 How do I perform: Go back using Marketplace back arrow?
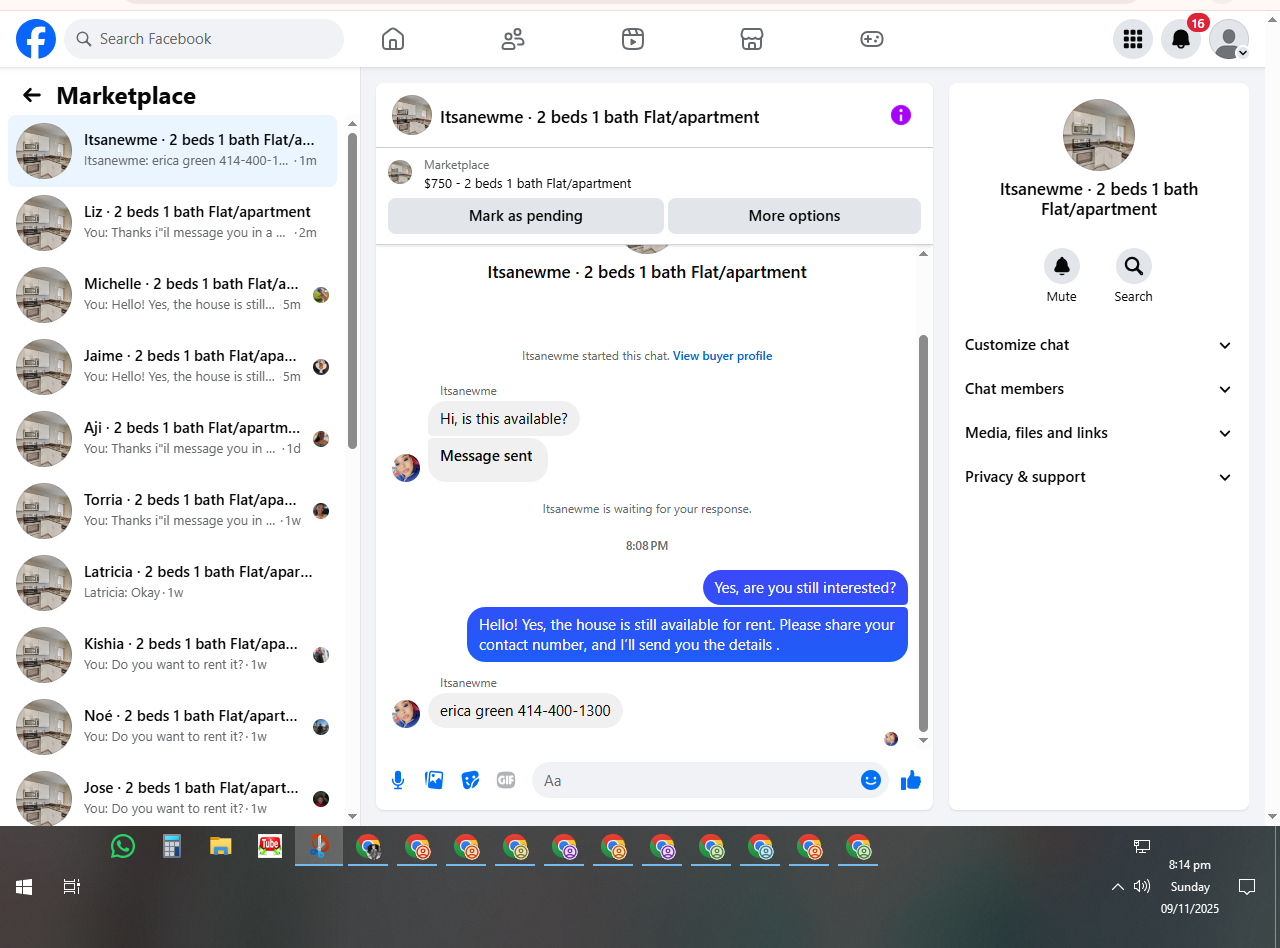point(32,95)
